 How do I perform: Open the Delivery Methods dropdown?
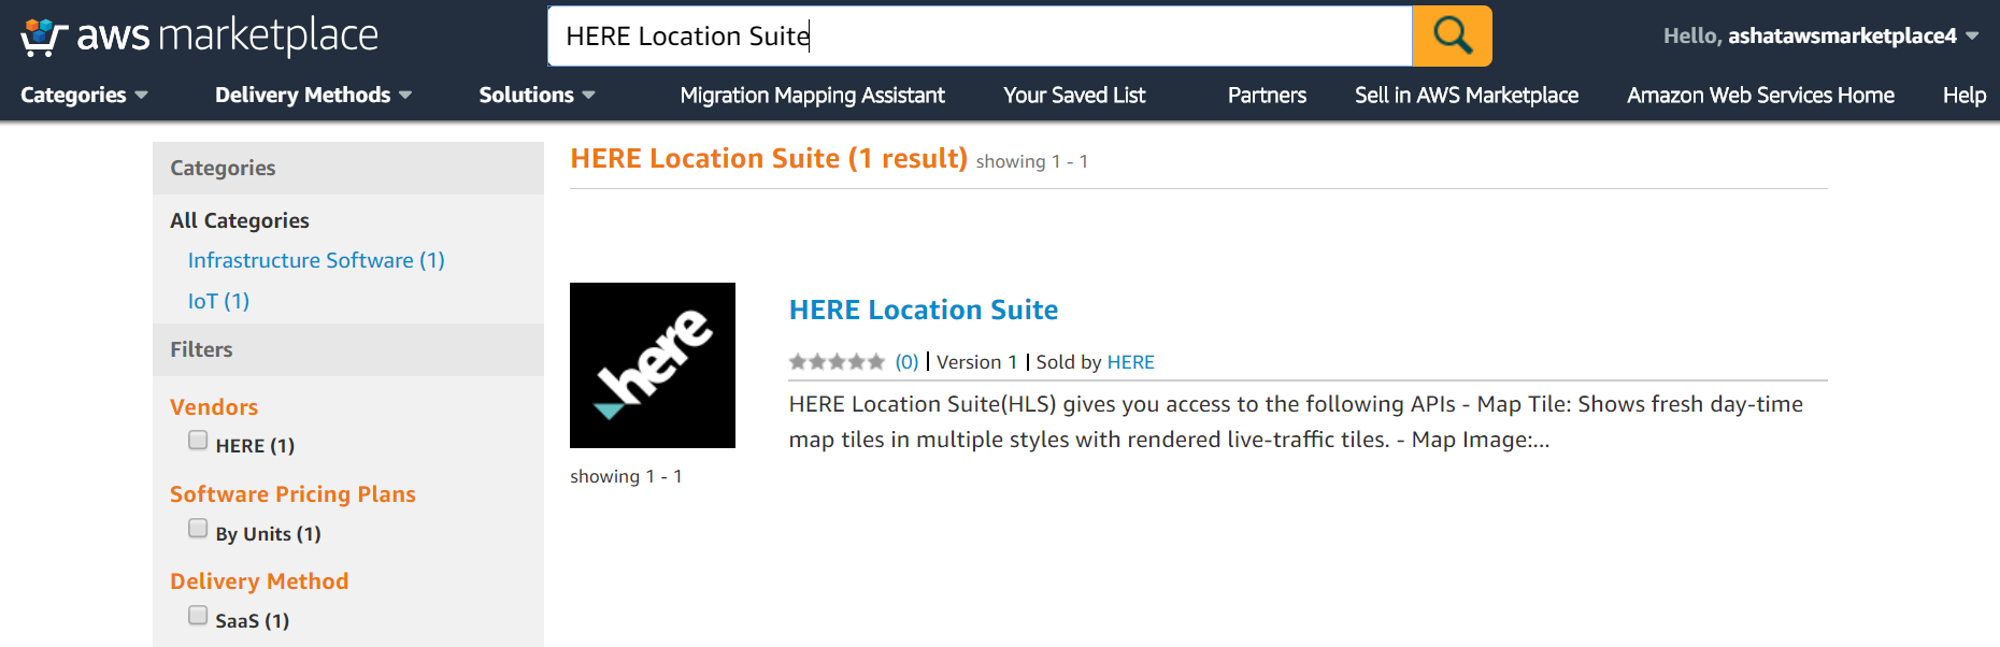tap(313, 95)
